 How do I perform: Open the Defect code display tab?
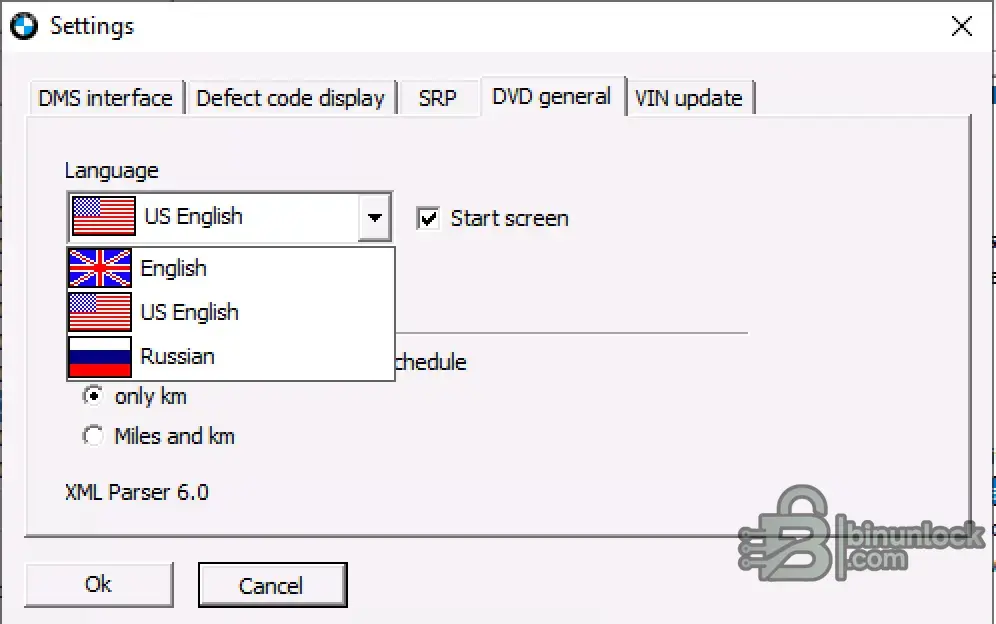[x=290, y=98]
